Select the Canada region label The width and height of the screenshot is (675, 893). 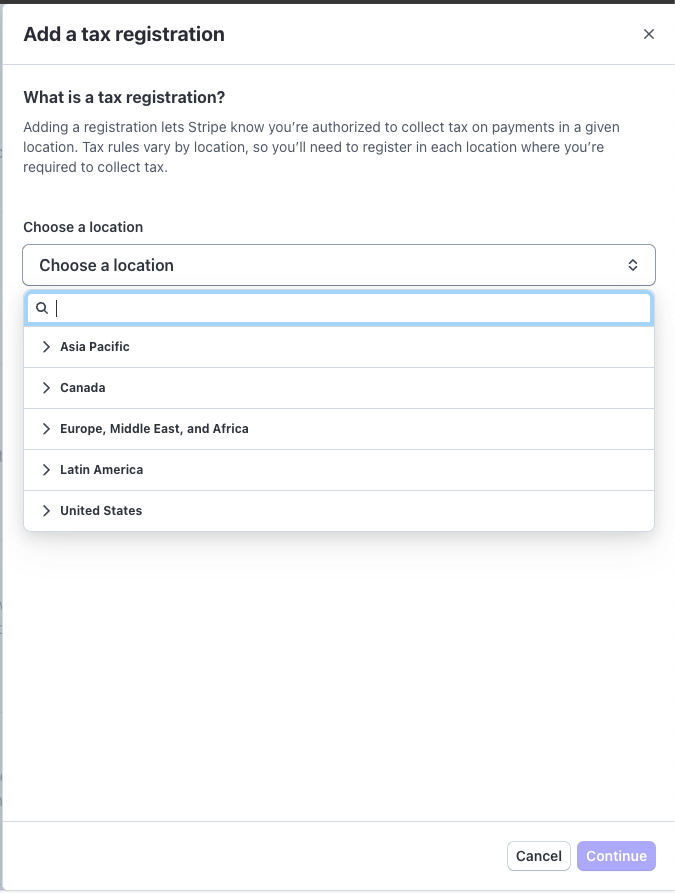(83, 388)
